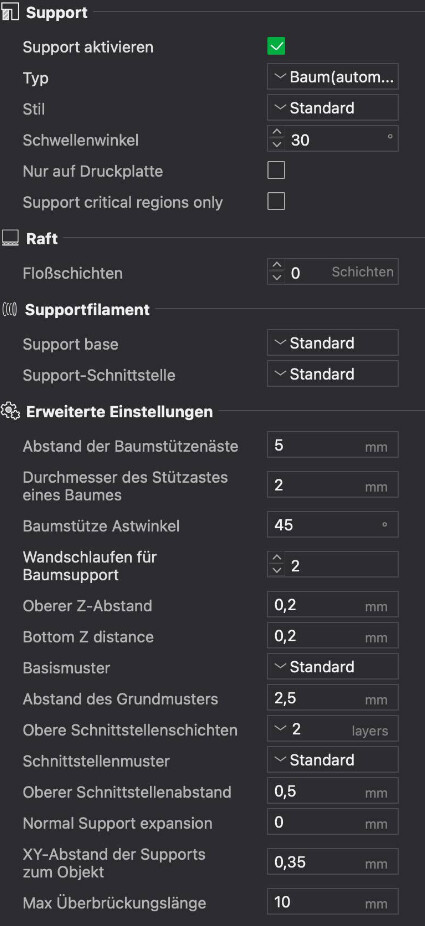Disable the Support aktivieren checkbox
Viewport: 425px width, 926px height.
click(x=276, y=47)
